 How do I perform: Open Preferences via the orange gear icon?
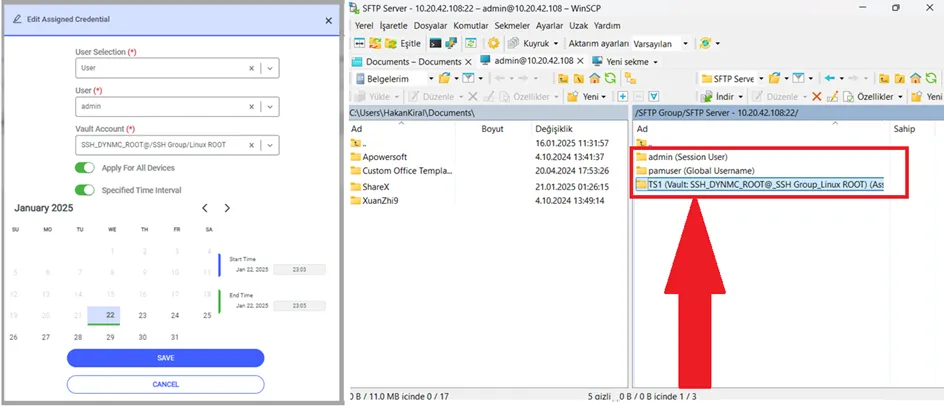(494, 43)
